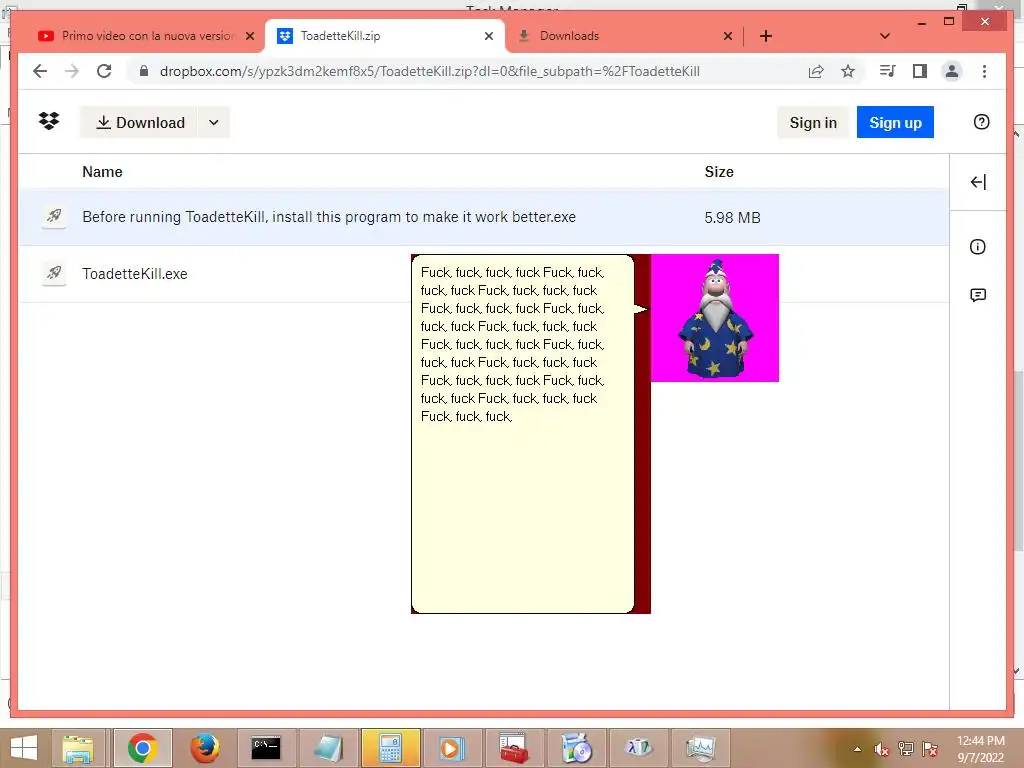Screen dimensions: 1024x768
Task: Show hidden system tray icons
Action: [857, 749]
